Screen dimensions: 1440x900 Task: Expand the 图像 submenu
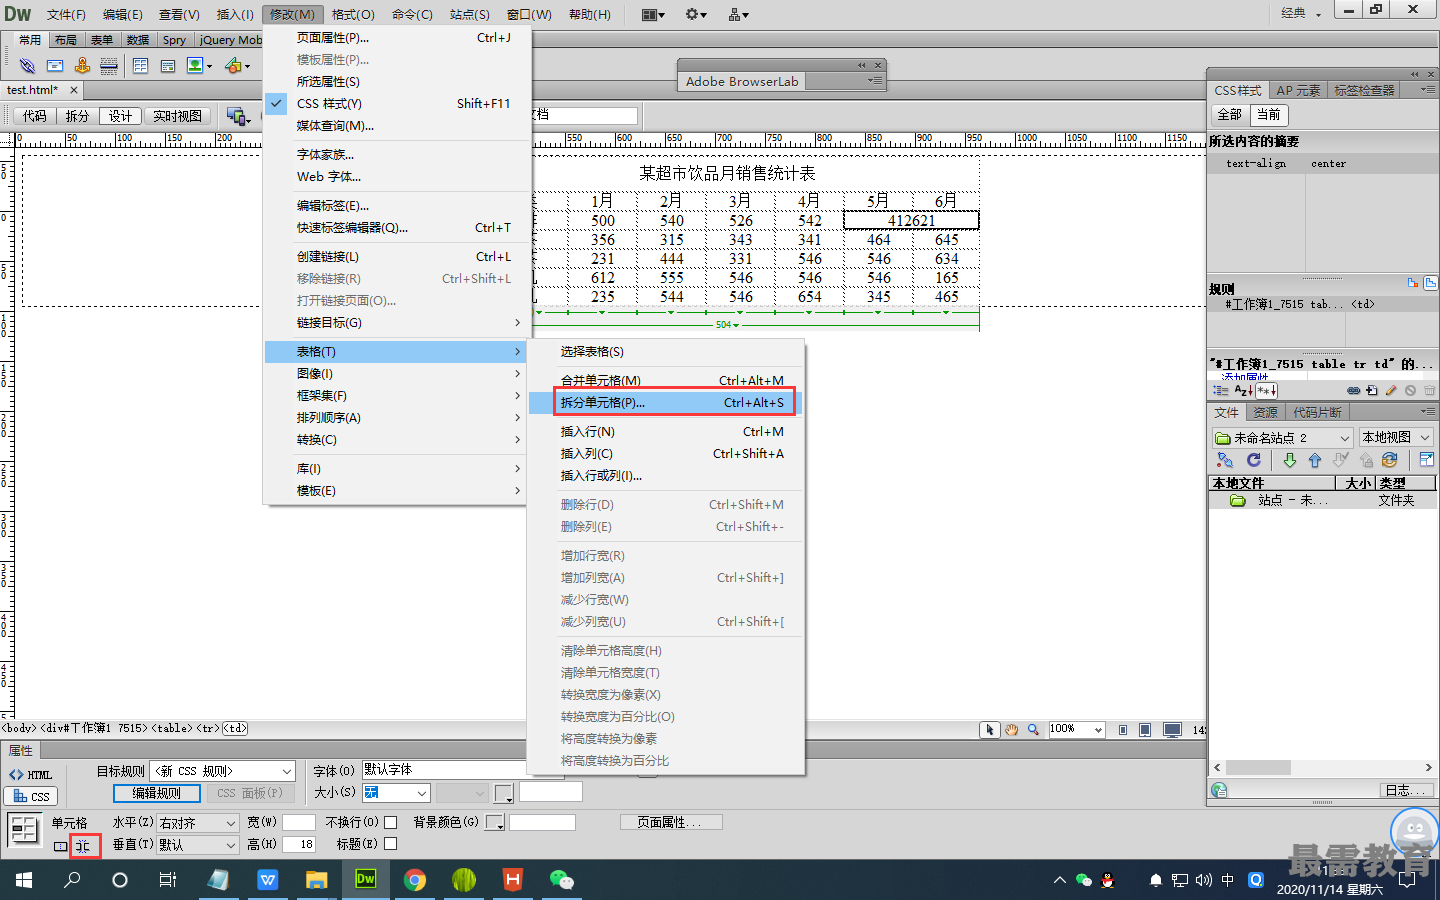coord(396,374)
